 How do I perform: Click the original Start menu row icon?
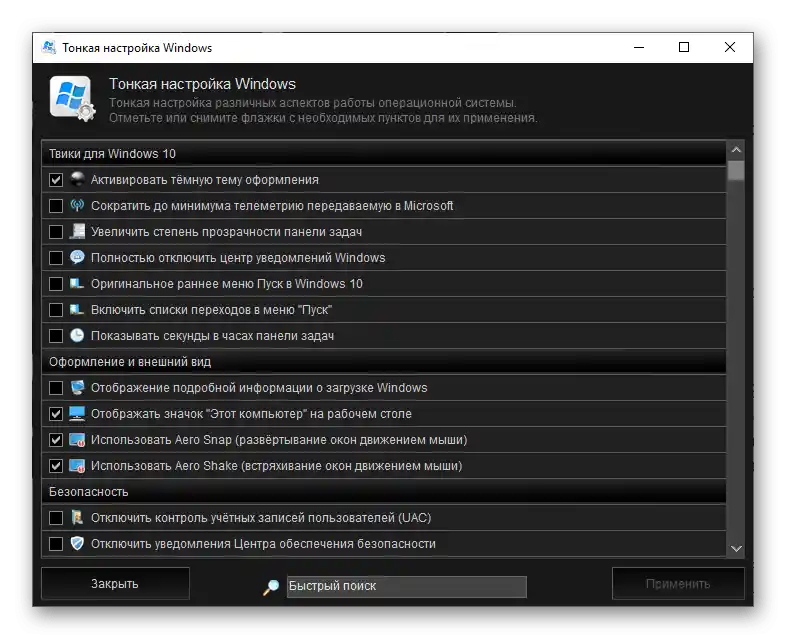(x=77, y=284)
